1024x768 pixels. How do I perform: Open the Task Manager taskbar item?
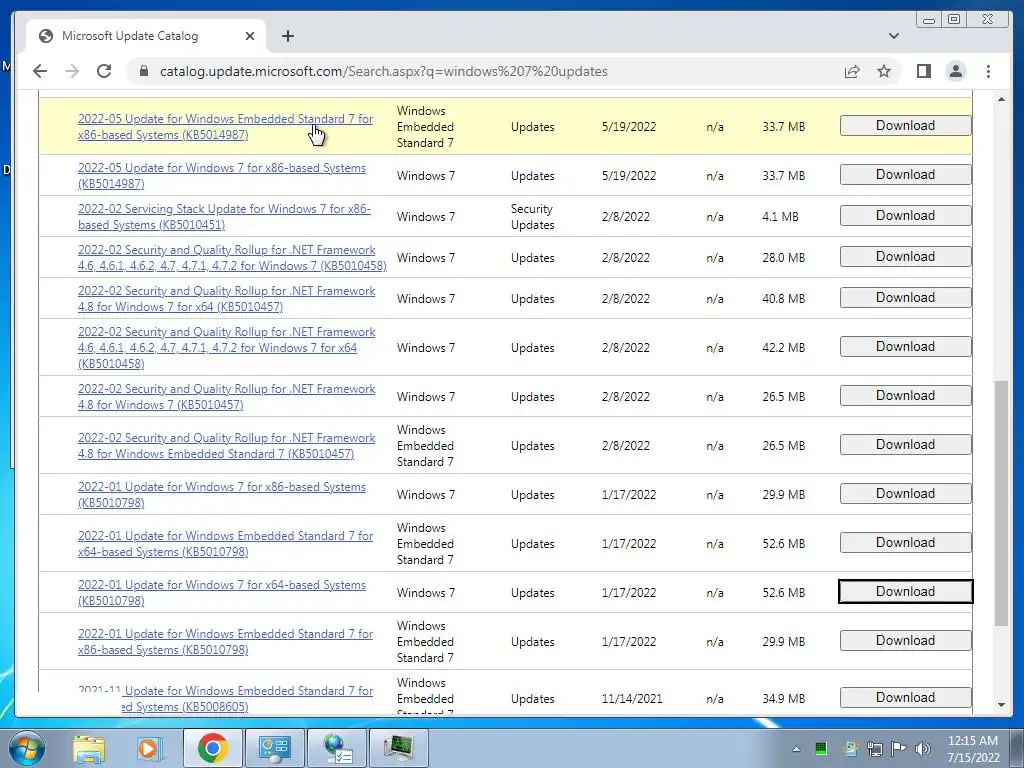tap(399, 748)
